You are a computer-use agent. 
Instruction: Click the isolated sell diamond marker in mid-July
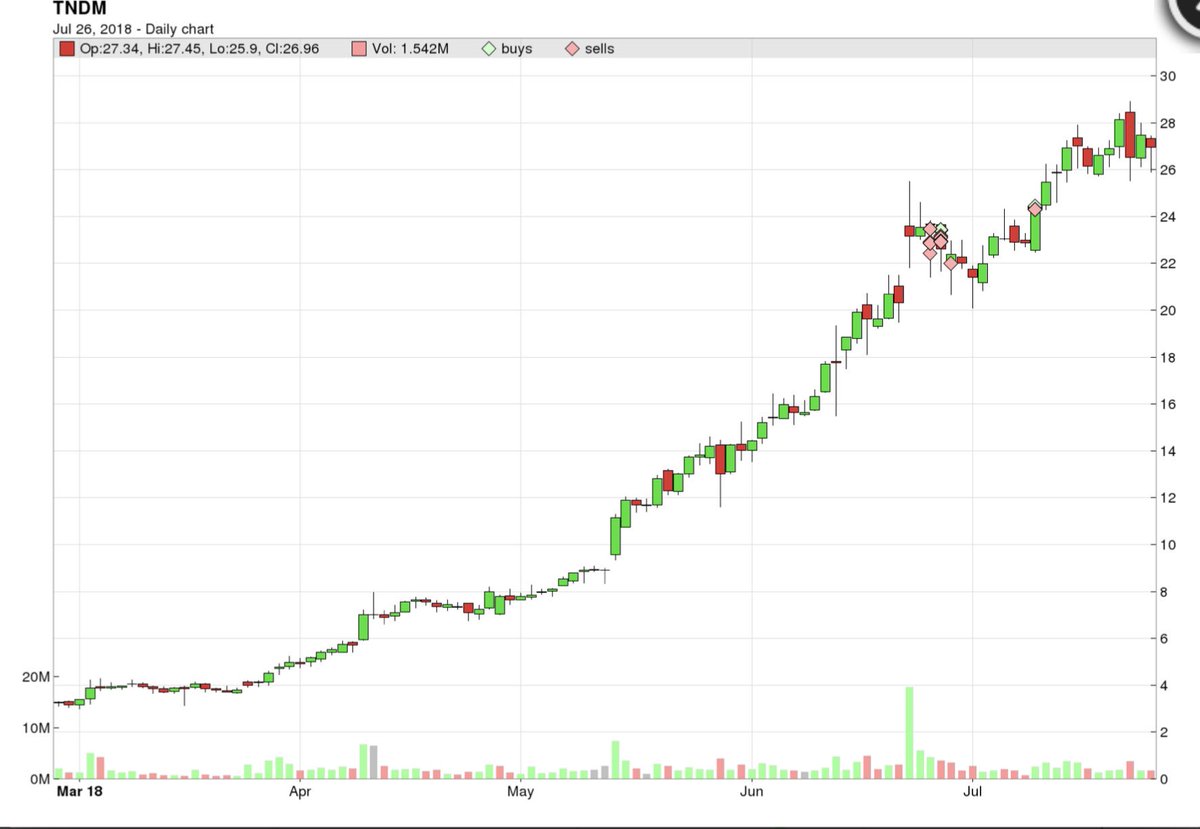[x=1034, y=209]
